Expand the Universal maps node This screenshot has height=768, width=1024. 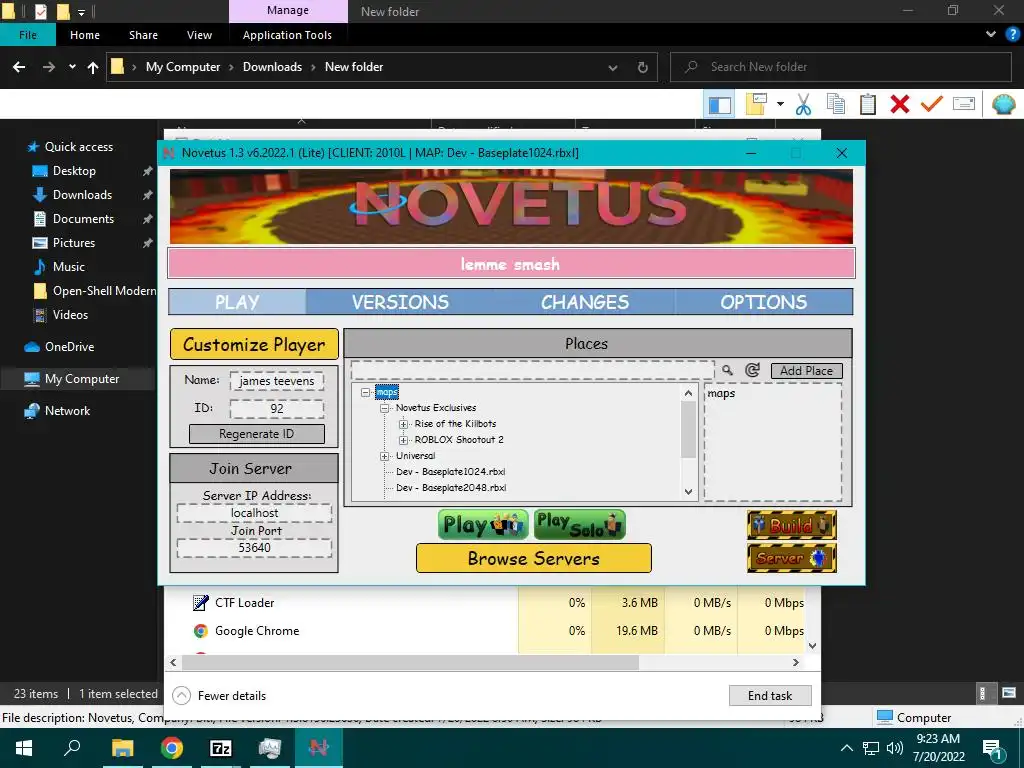point(385,456)
